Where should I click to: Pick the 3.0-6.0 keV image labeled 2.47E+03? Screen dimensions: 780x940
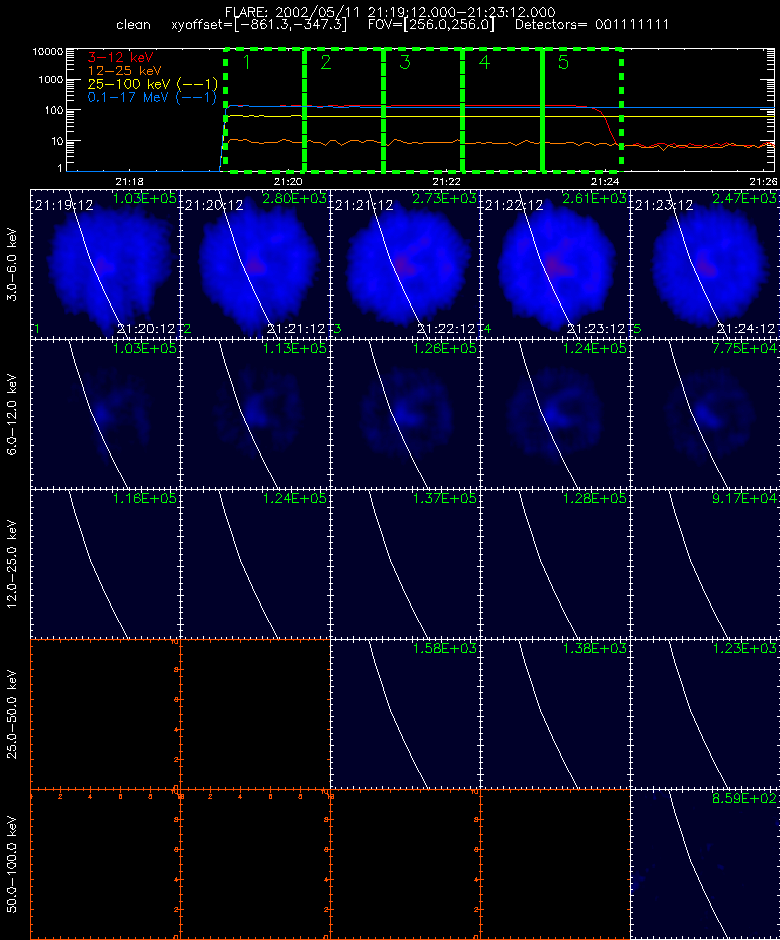point(705,264)
